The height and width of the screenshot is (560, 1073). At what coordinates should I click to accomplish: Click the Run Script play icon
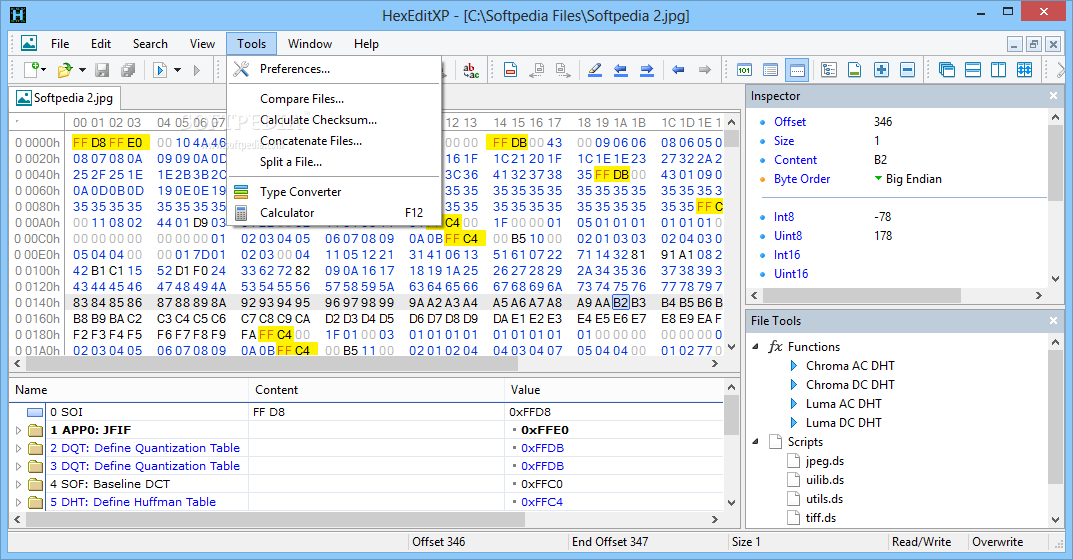159,69
